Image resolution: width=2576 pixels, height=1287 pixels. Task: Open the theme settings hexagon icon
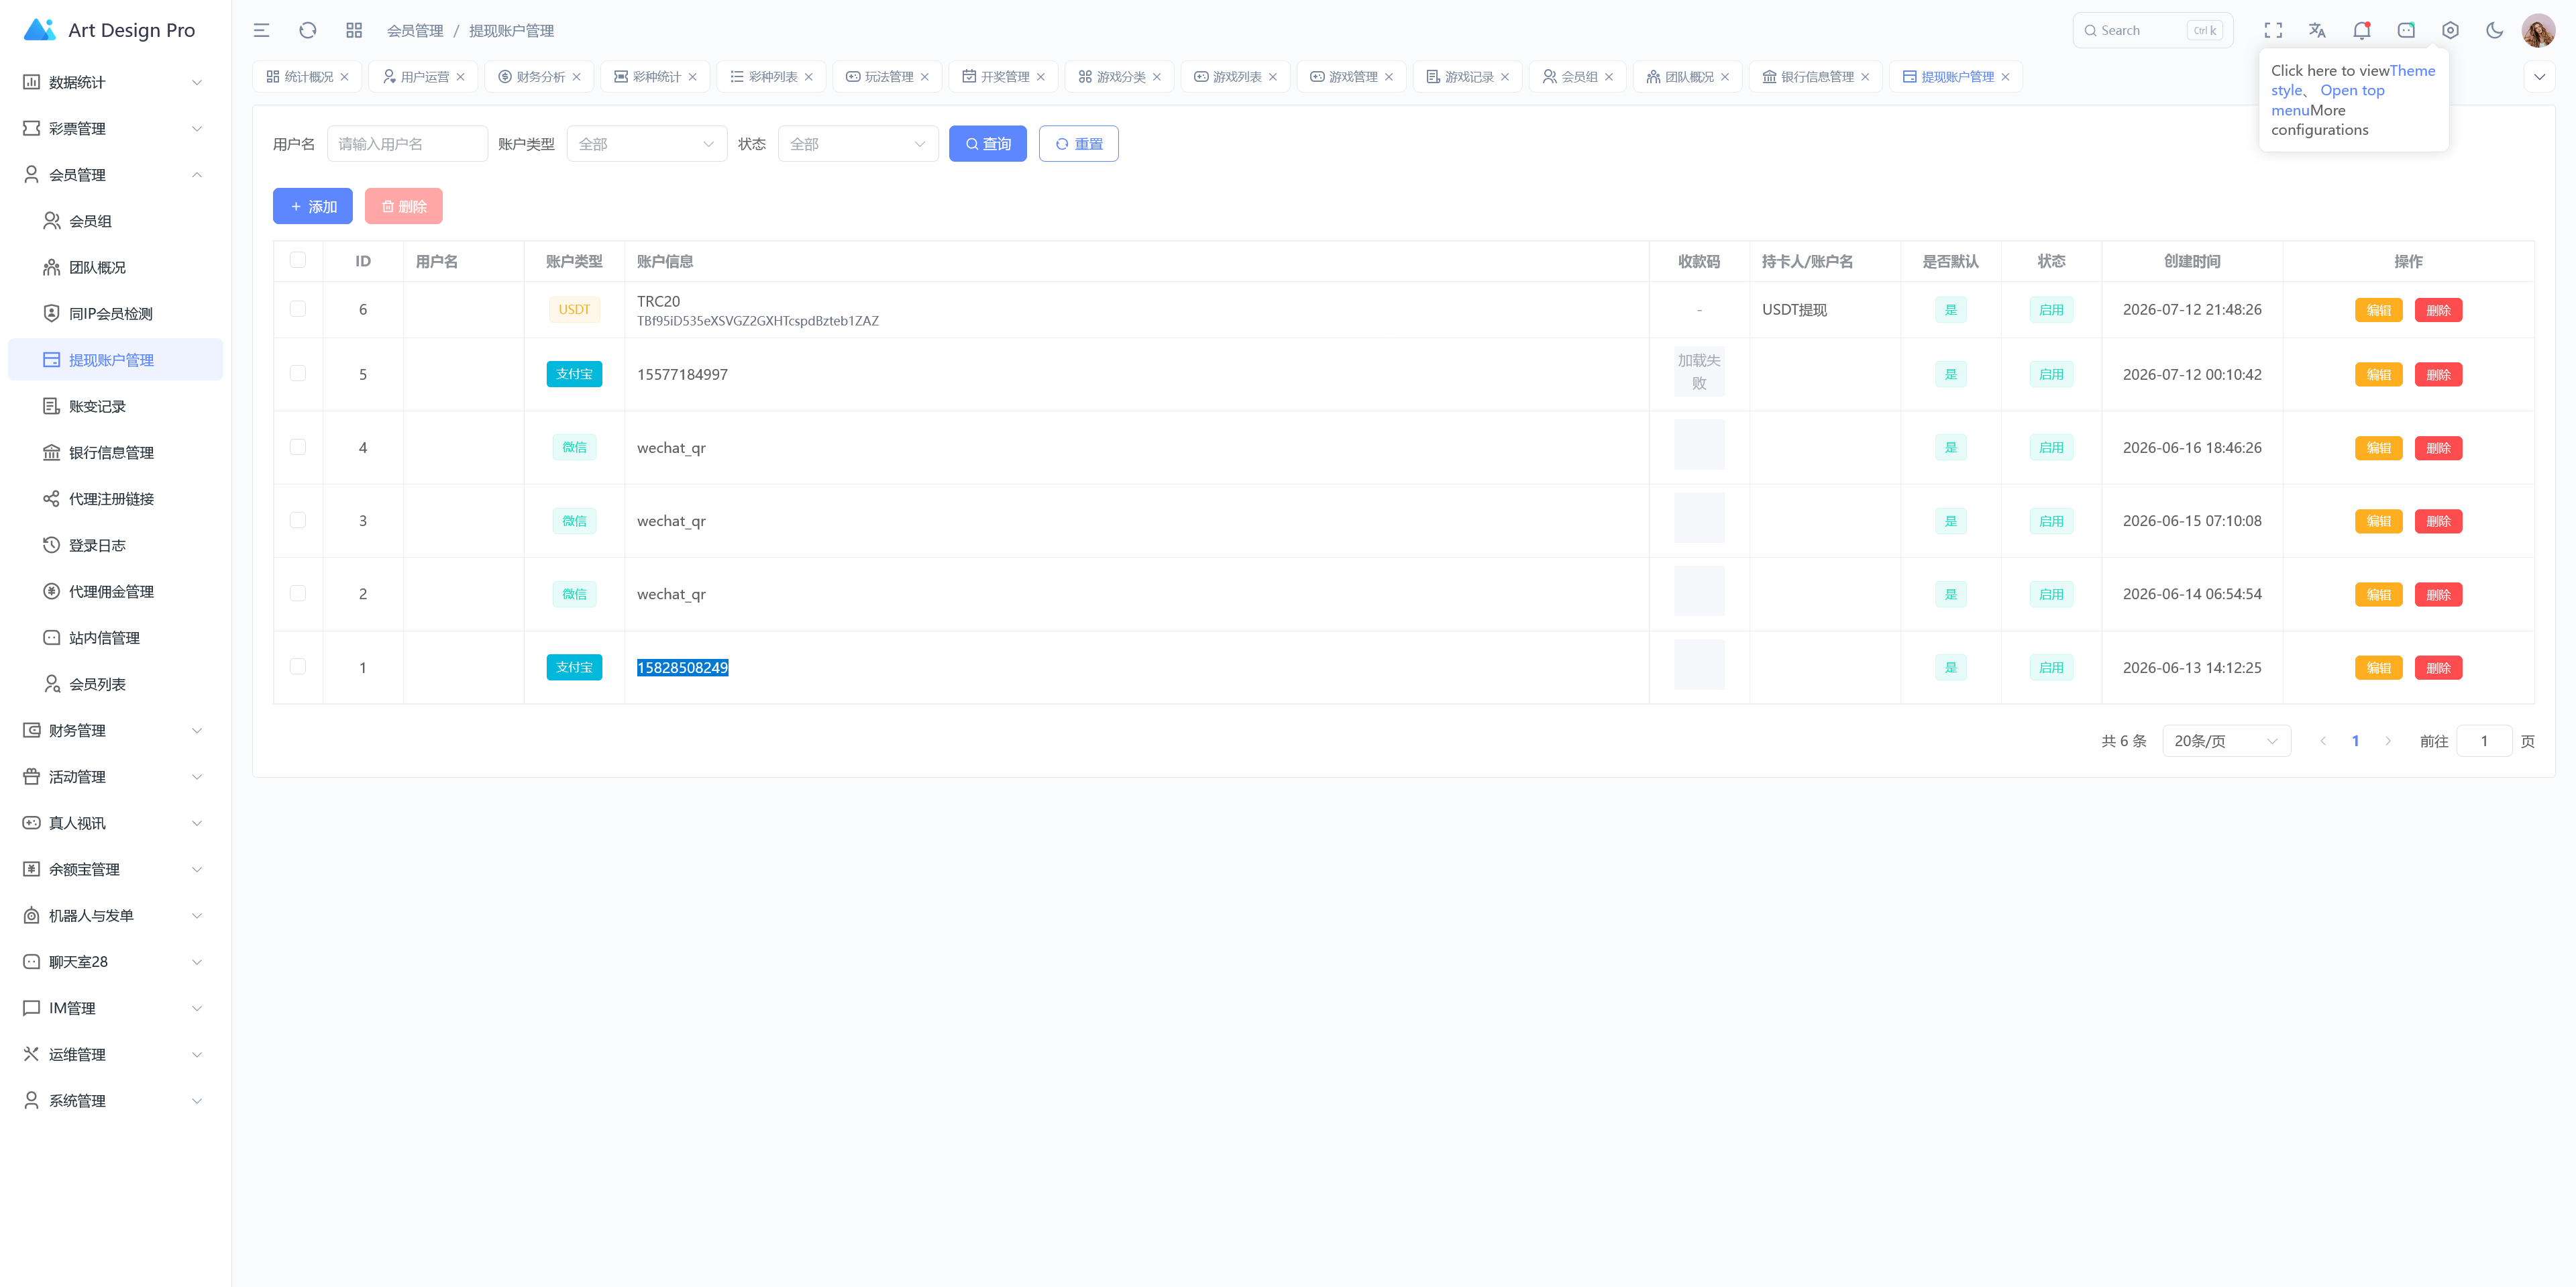coord(2450,30)
